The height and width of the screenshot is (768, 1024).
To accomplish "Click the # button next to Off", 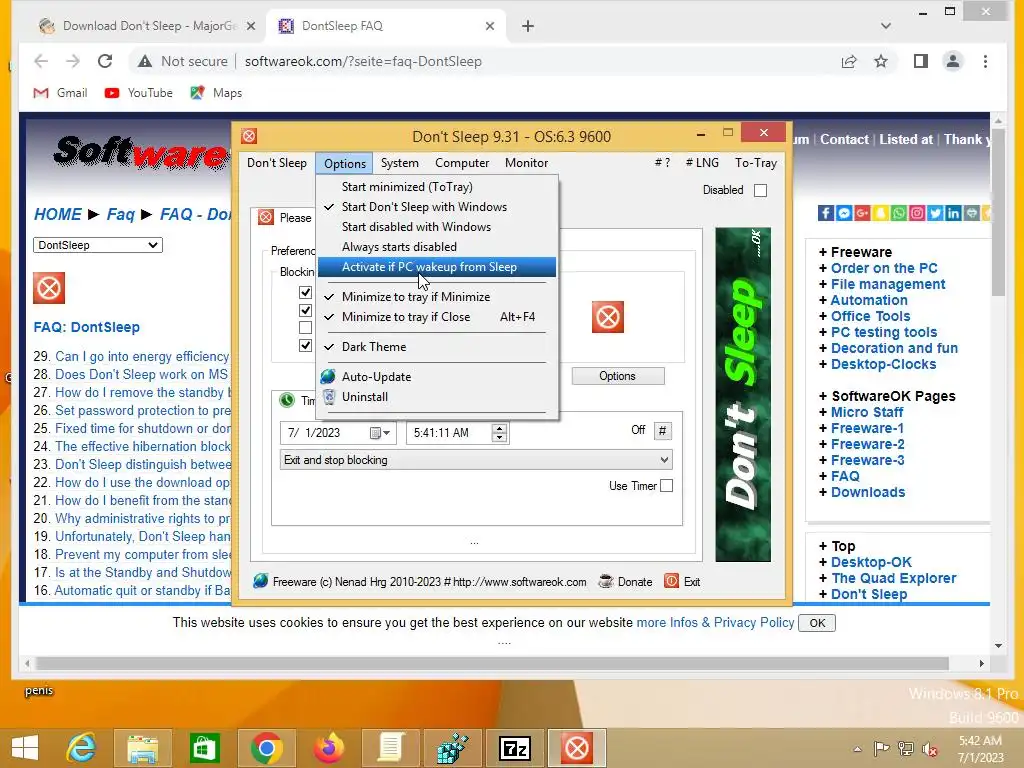I will click(662, 430).
